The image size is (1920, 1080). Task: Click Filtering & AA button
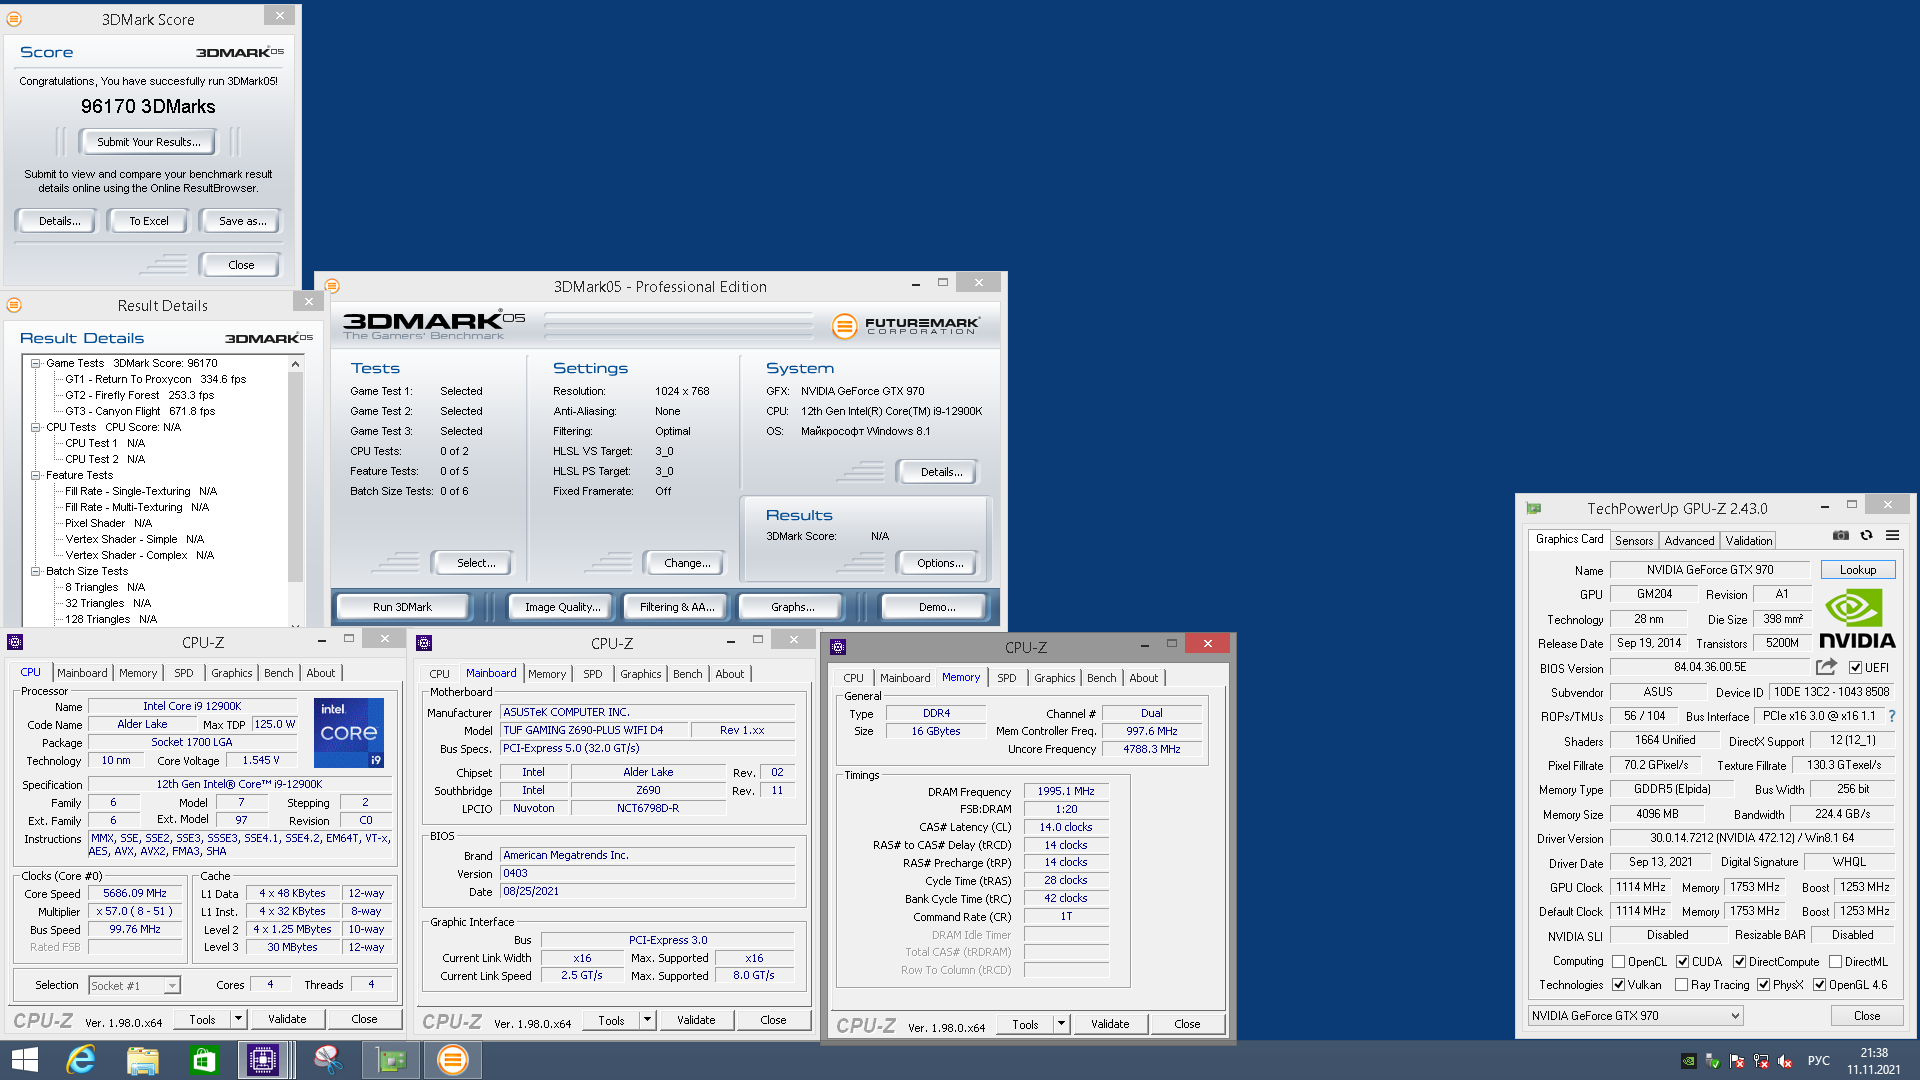(677, 607)
